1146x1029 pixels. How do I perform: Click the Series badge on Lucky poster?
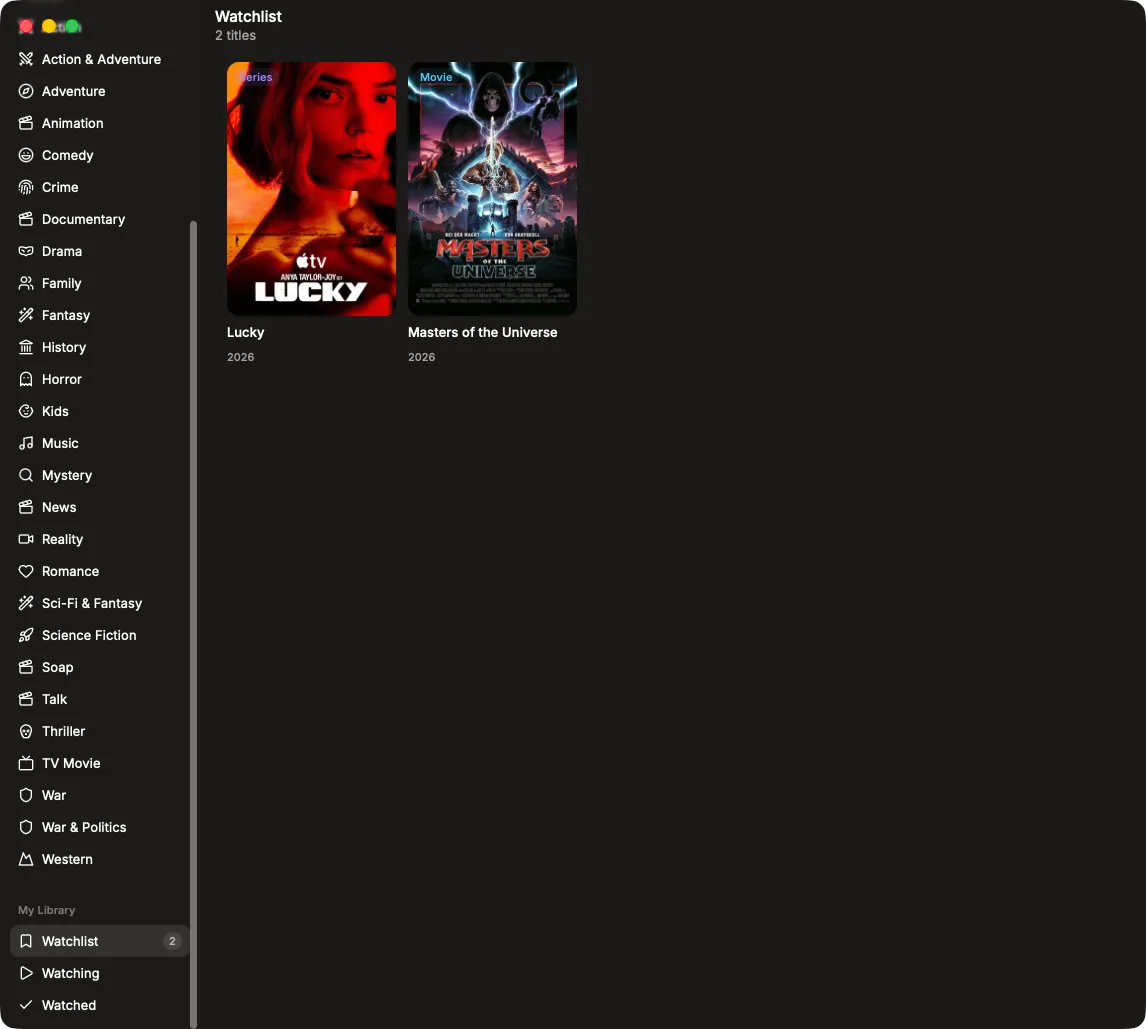click(x=254, y=77)
